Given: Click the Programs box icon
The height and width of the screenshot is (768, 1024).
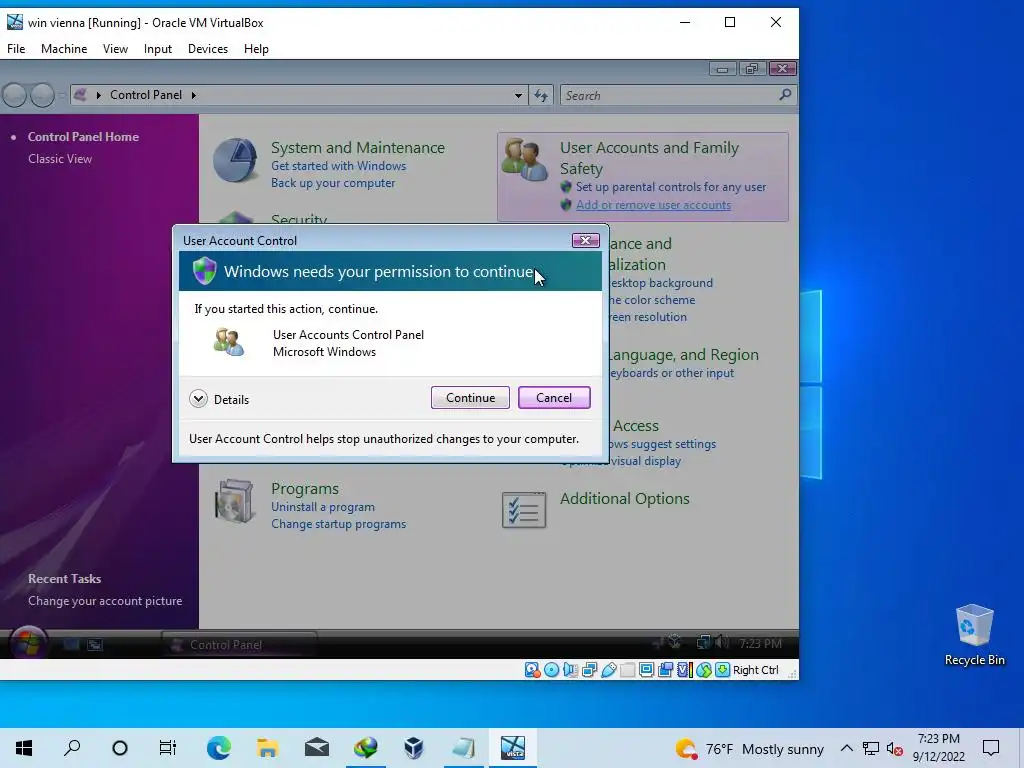Looking at the screenshot, I should click(x=234, y=502).
